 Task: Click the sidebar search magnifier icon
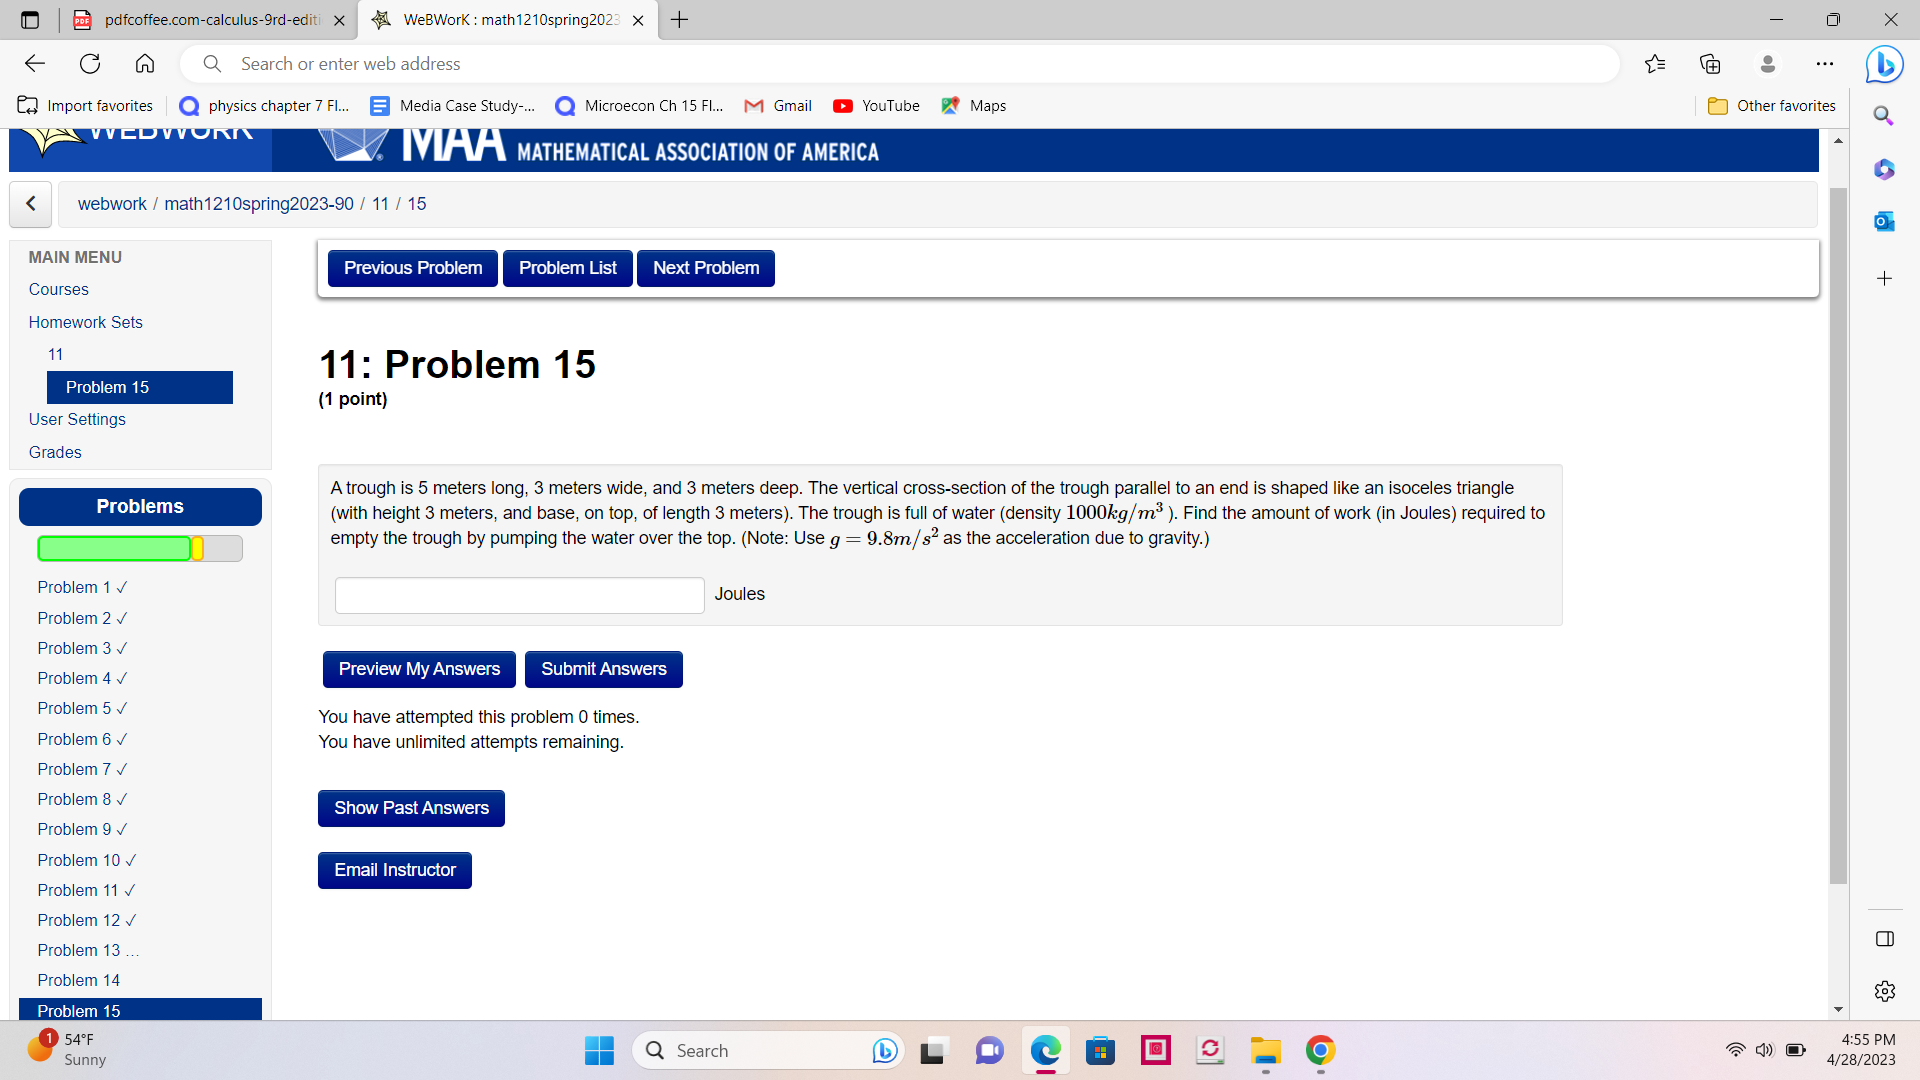(x=1884, y=116)
